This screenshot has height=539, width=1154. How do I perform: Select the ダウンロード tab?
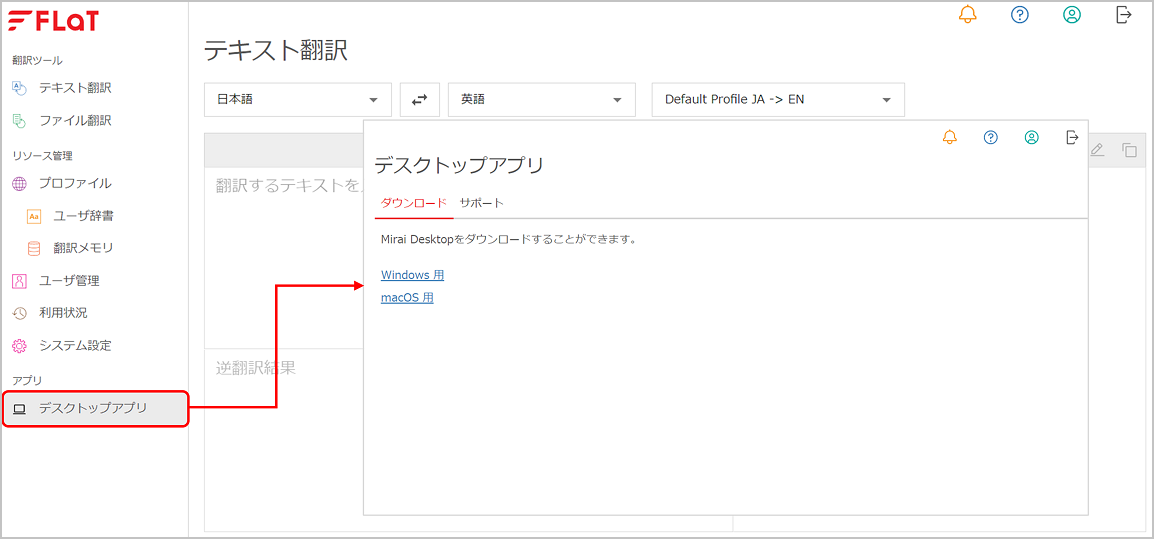coord(414,203)
